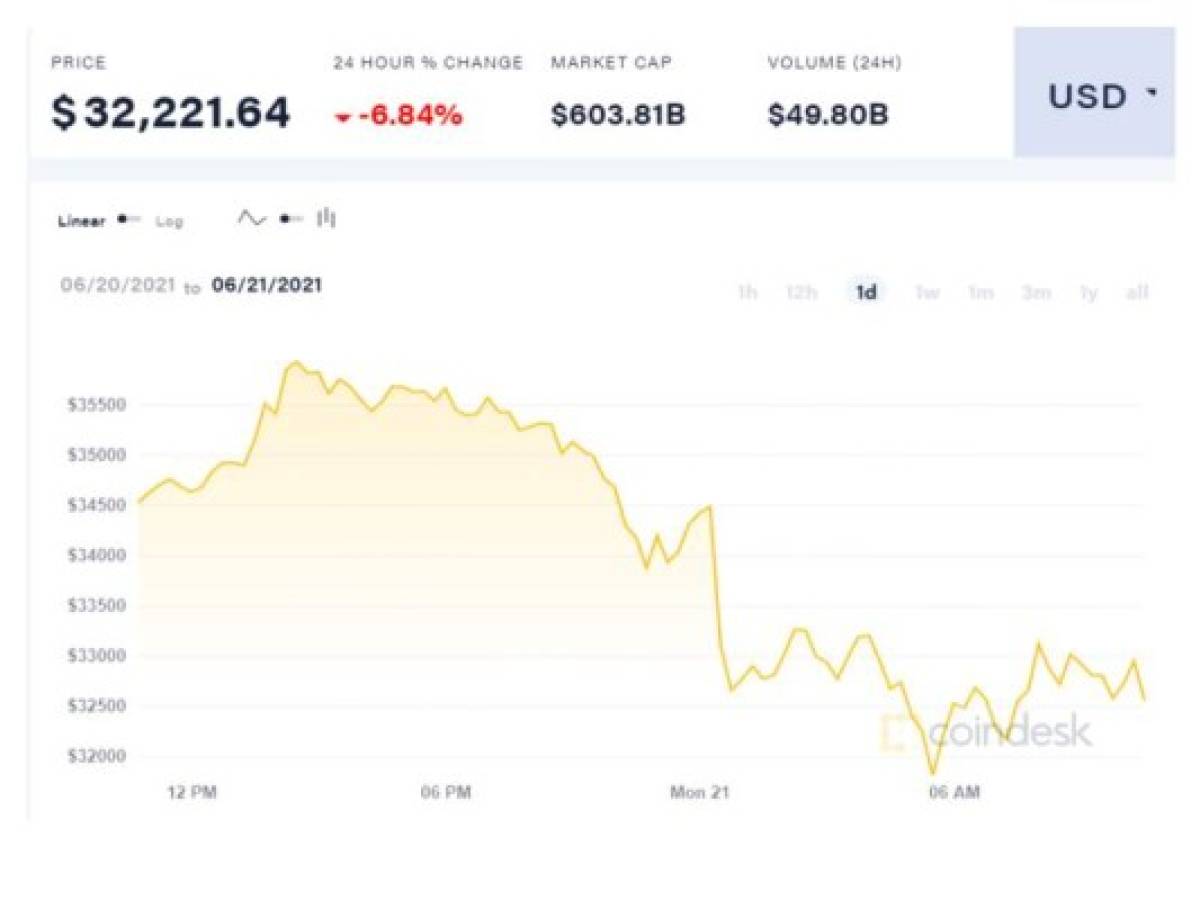This screenshot has width=1200, height=900.
Task: Click the red down-arrow change indicator
Action: pyautogui.click(x=343, y=118)
